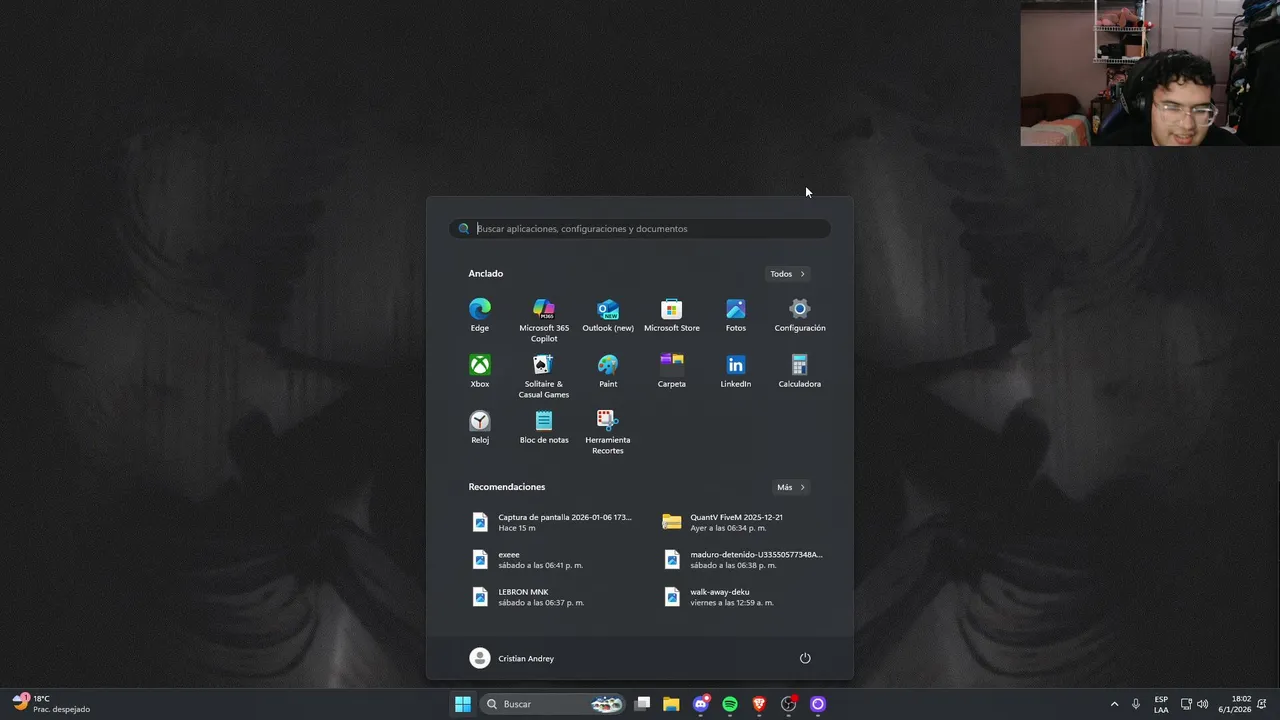Open Outlook (new) app
The image size is (1280, 720).
click(608, 315)
